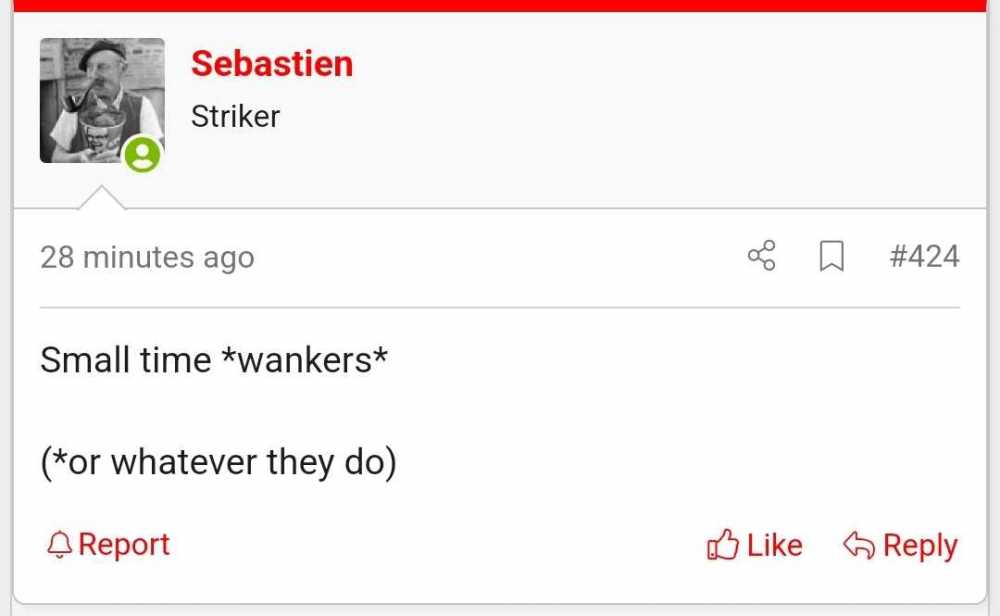Click the empty space right of Striker
The image size is (1000, 616).
click(x=631, y=117)
